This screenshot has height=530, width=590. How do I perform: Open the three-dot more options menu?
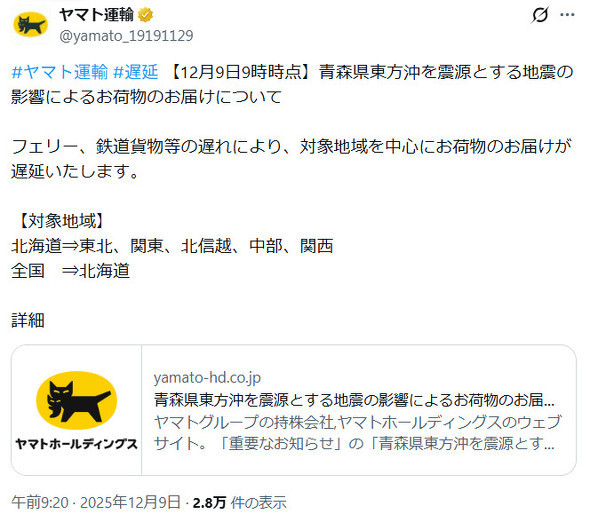(567, 15)
